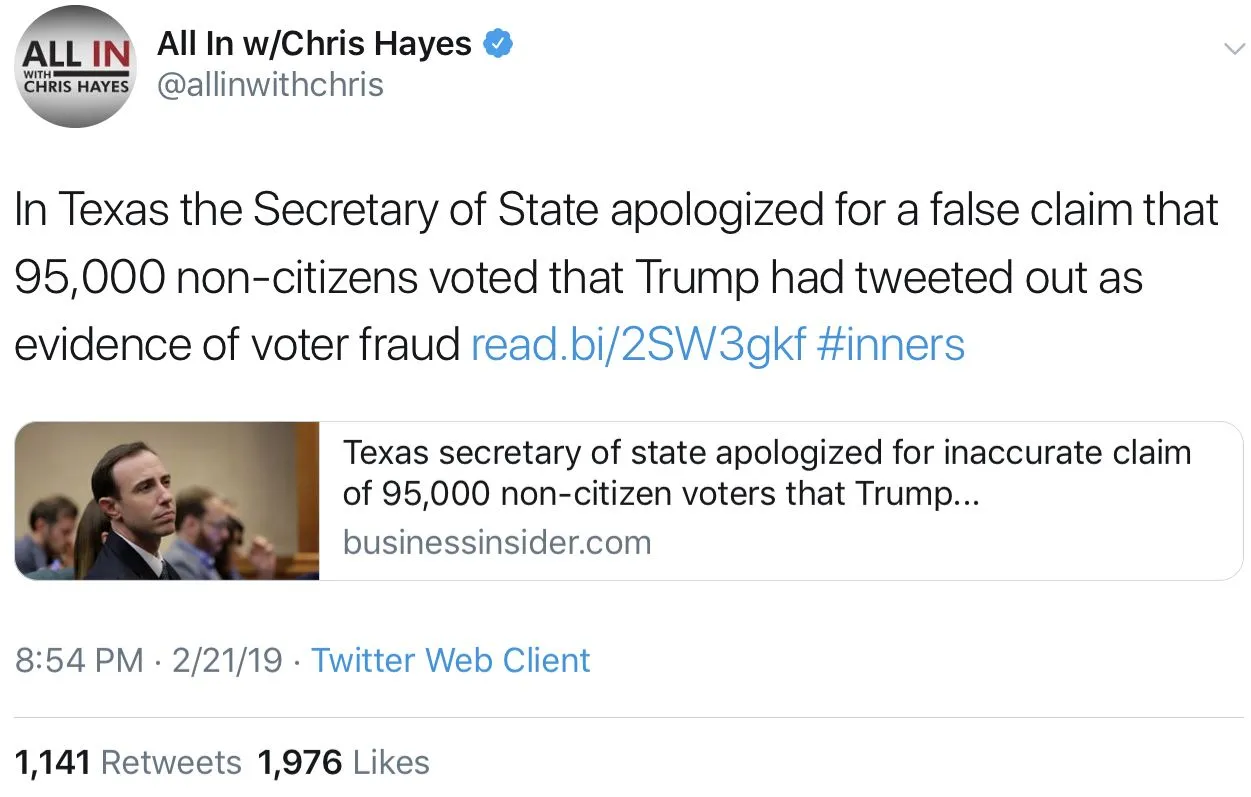Click the tweet text about Texas Secretary of State
1251x797 pixels.
[615, 277]
